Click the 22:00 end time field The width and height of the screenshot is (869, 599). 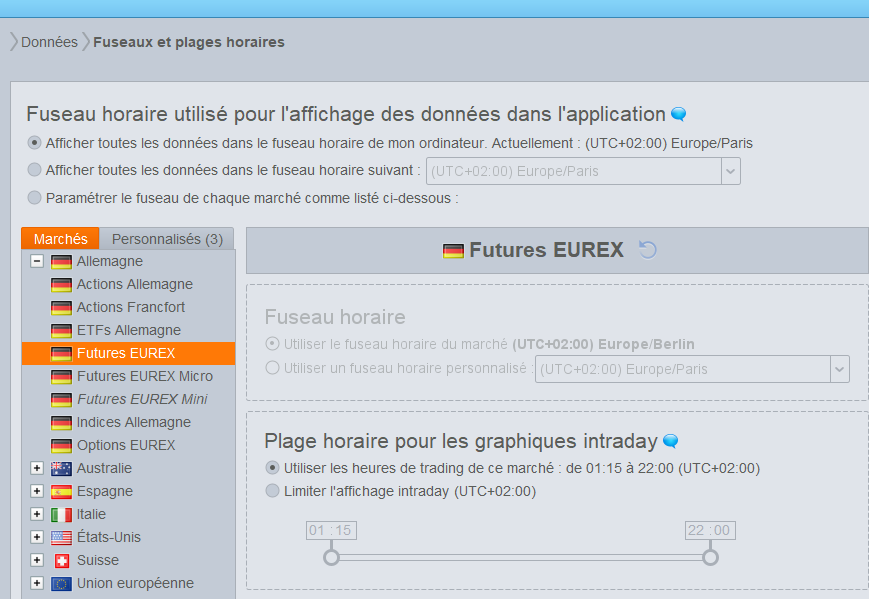coord(710,530)
